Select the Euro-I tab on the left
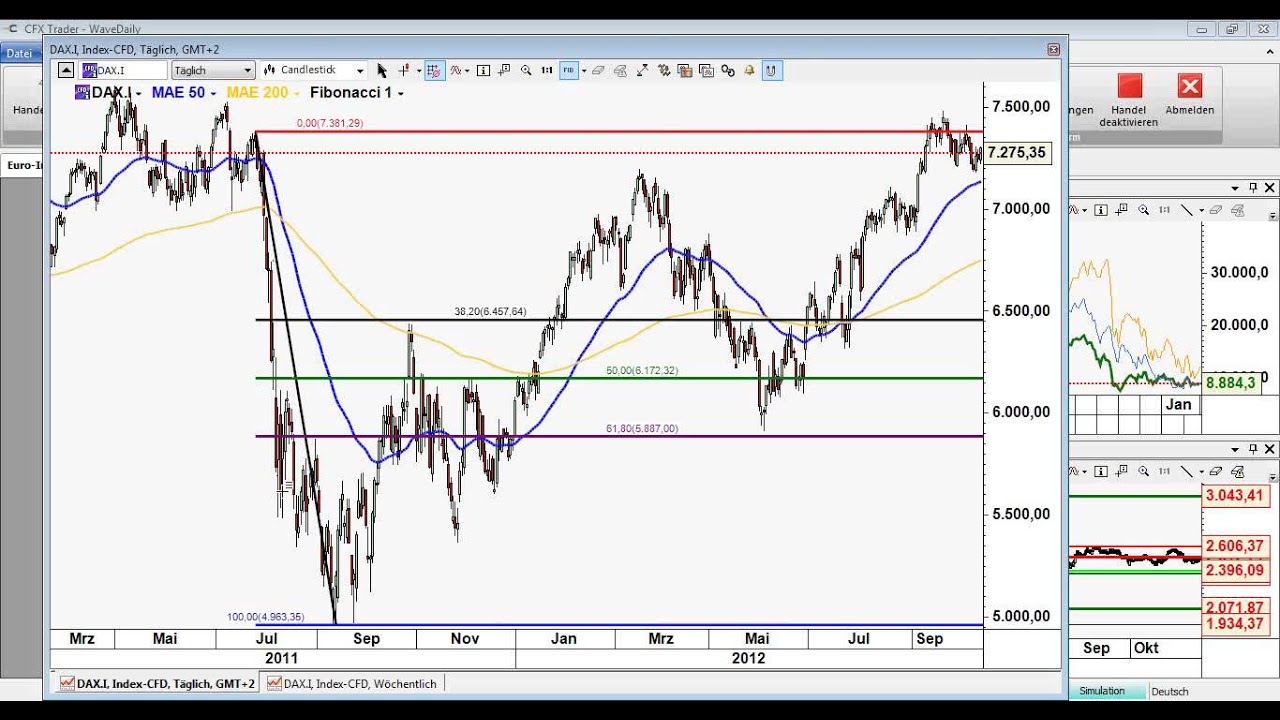This screenshot has height=720, width=1280. click(x=25, y=165)
